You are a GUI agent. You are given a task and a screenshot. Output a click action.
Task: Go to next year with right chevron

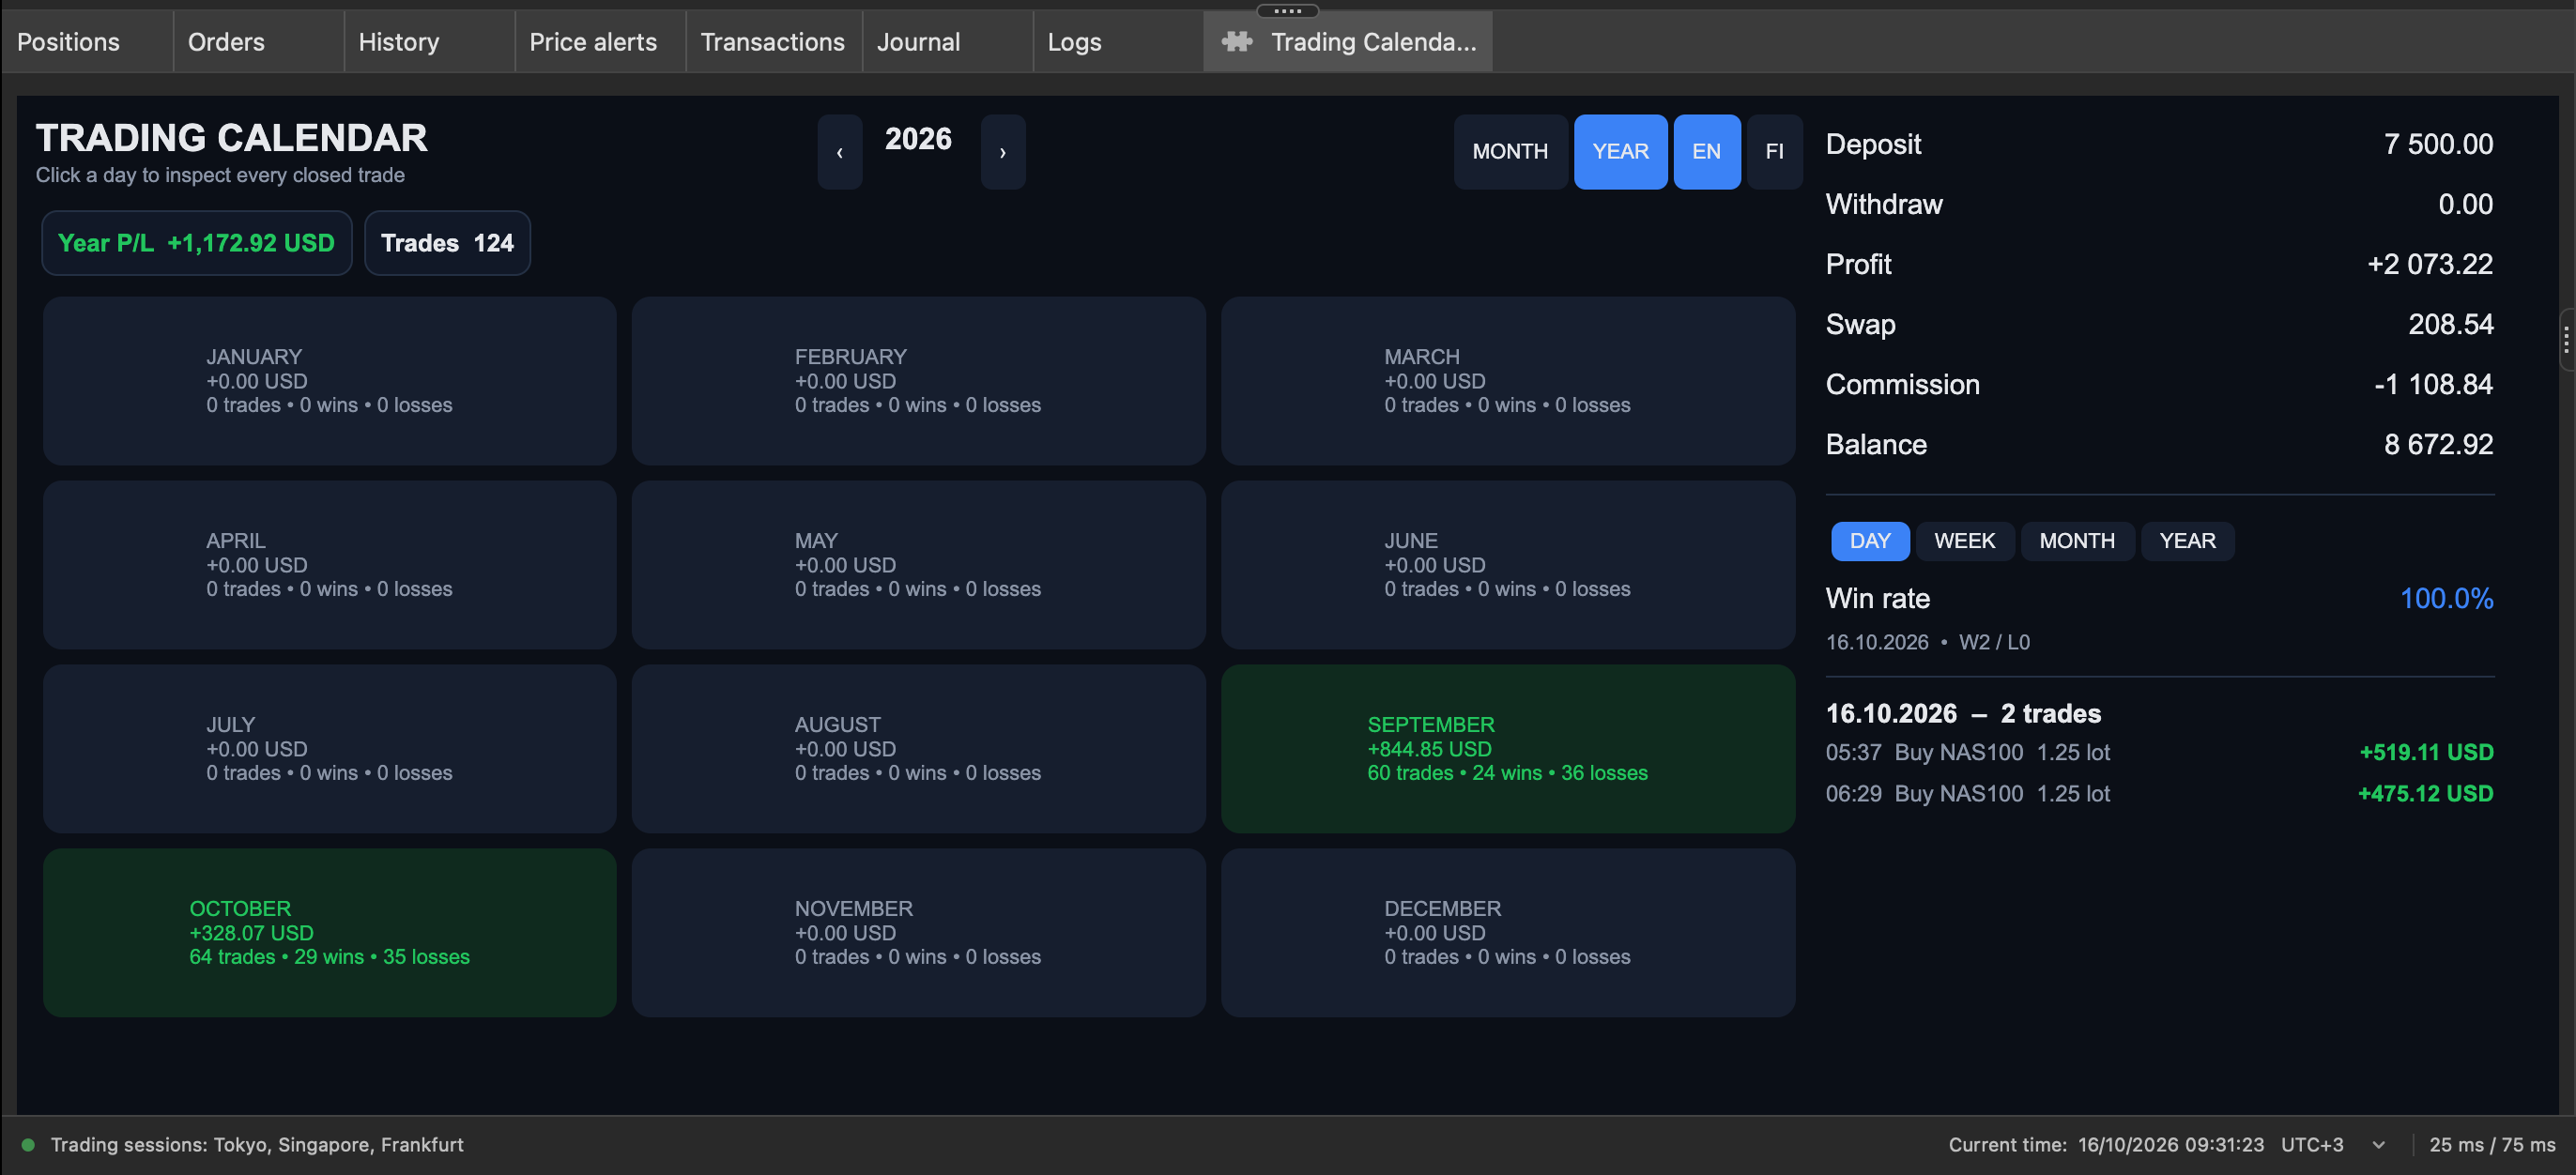point(1003,152)
